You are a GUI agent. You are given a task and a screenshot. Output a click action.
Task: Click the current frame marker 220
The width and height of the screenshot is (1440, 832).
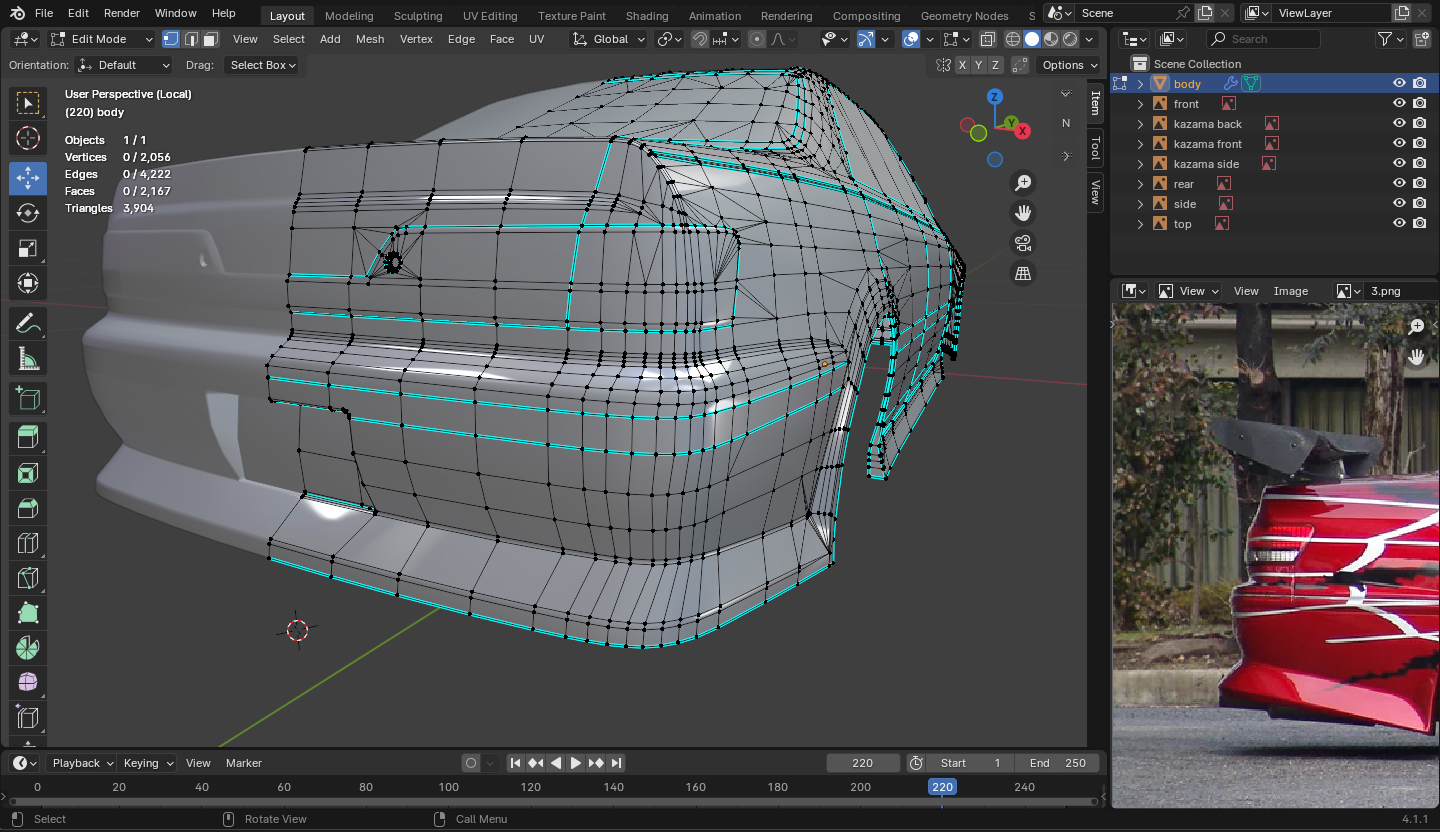pos(942,787)
